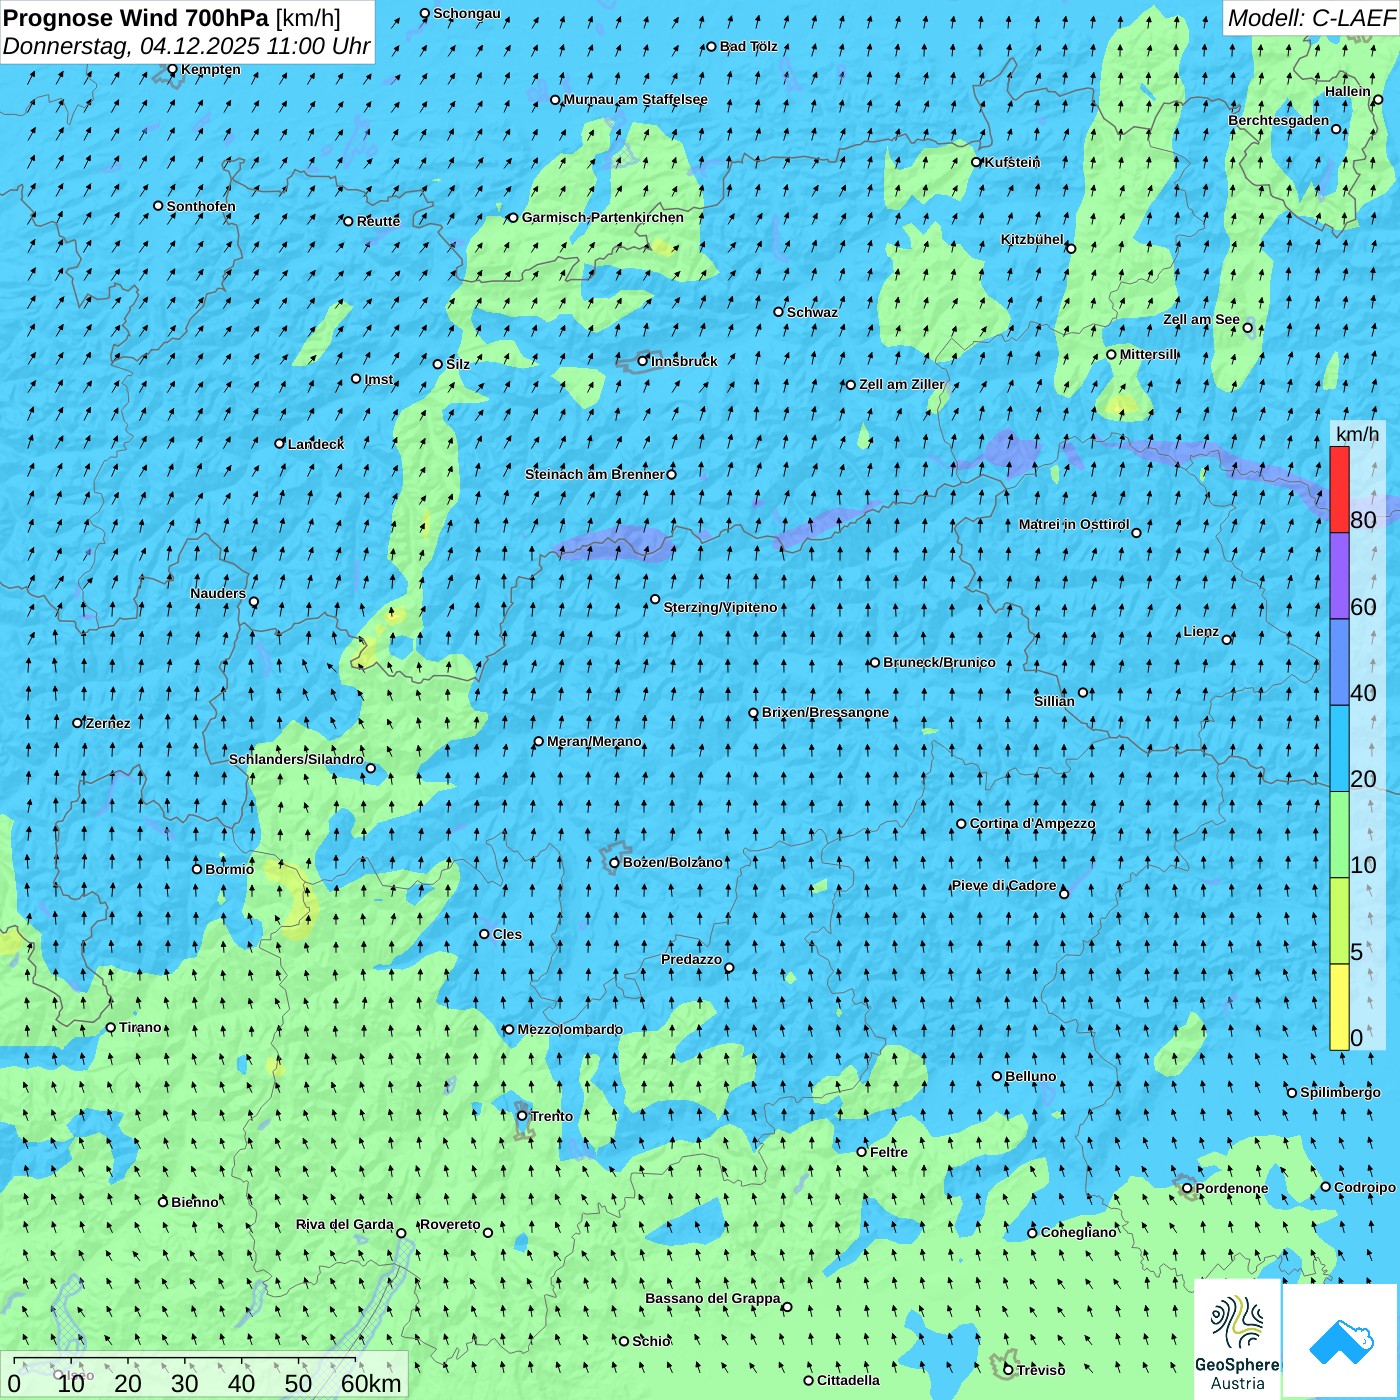1400x1400 pixels.
Task: Click the Murnau am Staffelsee label
Action: [x=636, y=99]
